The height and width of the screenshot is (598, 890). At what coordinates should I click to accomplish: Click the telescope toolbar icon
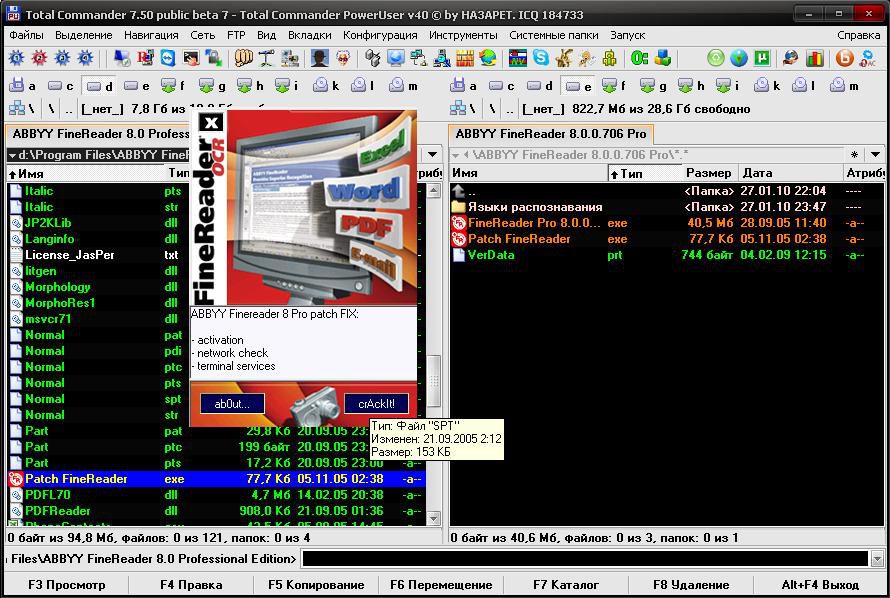tap(266, 57)
